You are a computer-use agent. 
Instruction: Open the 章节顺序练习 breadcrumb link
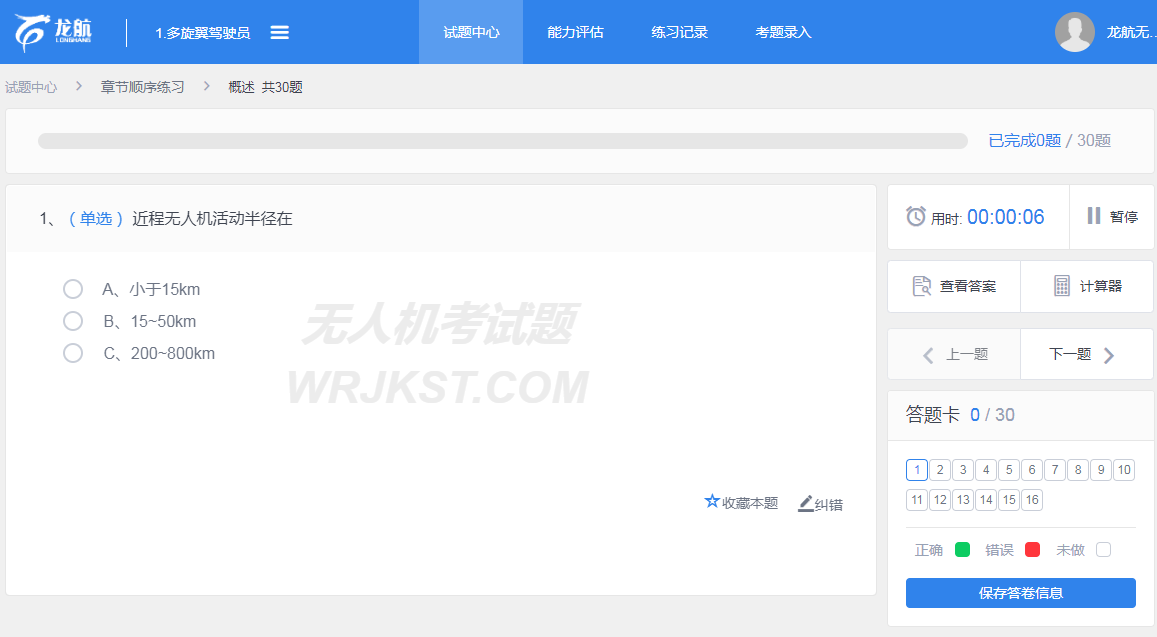(142, 87)
